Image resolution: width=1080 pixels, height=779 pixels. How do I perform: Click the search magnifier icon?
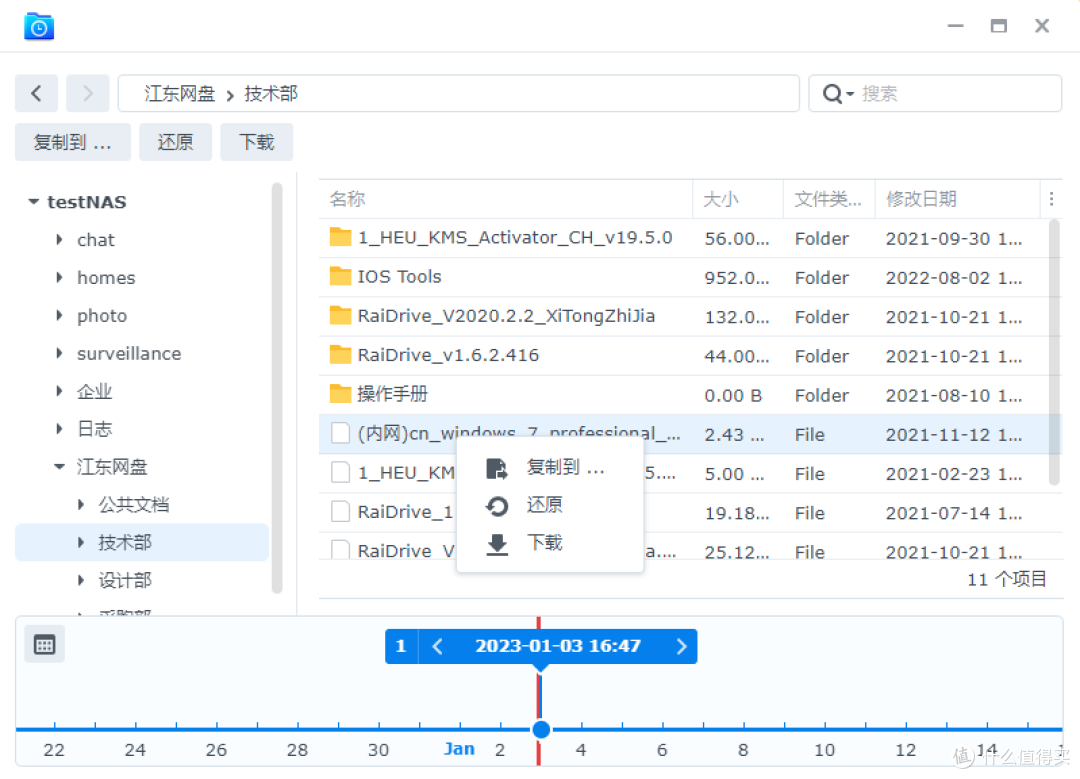832,93
